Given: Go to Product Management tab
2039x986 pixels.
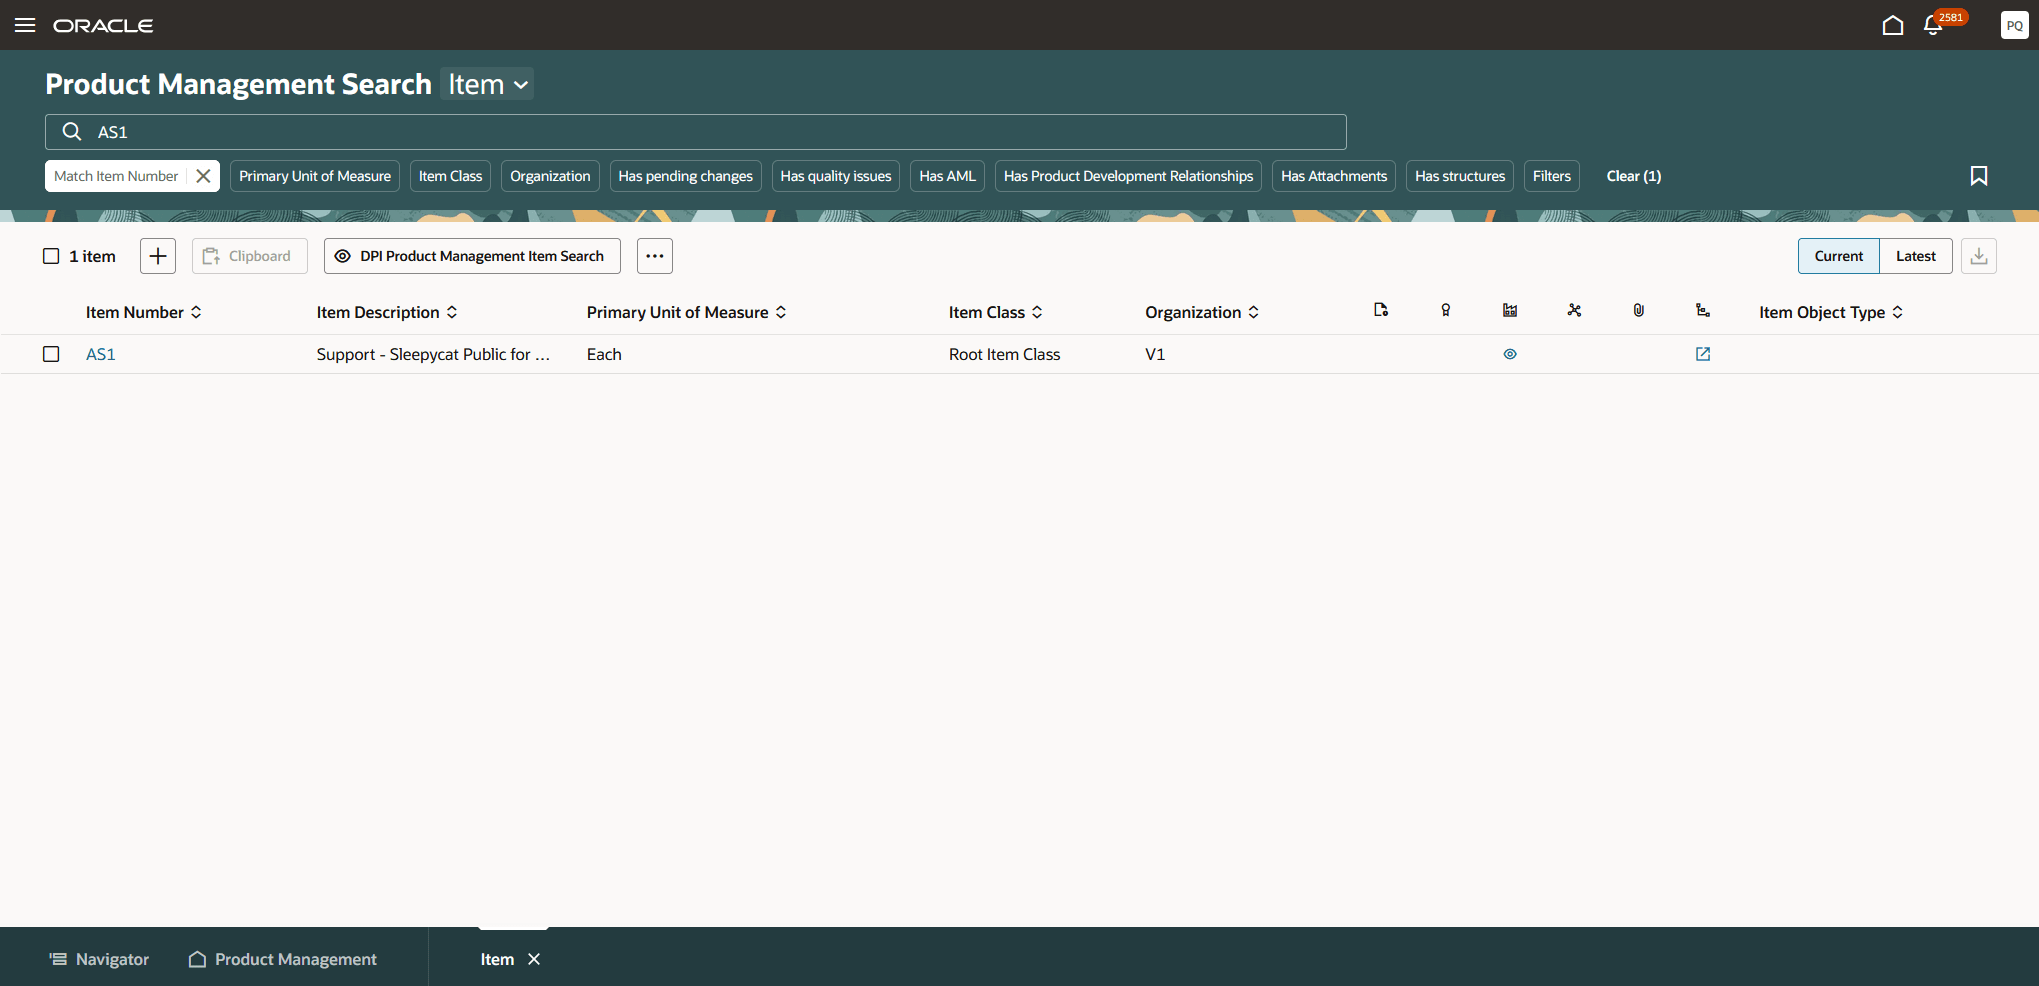Looking at the screenshot, I should 283,959.
